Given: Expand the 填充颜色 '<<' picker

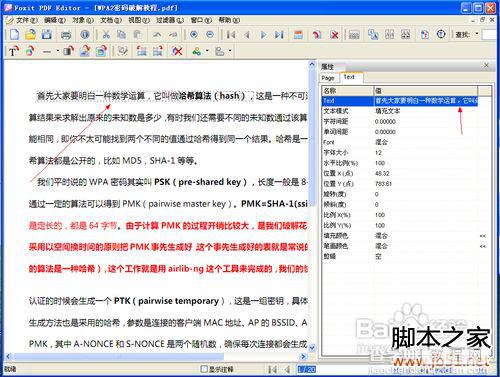Looking at the screenshot, I should pyautogui.click(x=483, y=236).
